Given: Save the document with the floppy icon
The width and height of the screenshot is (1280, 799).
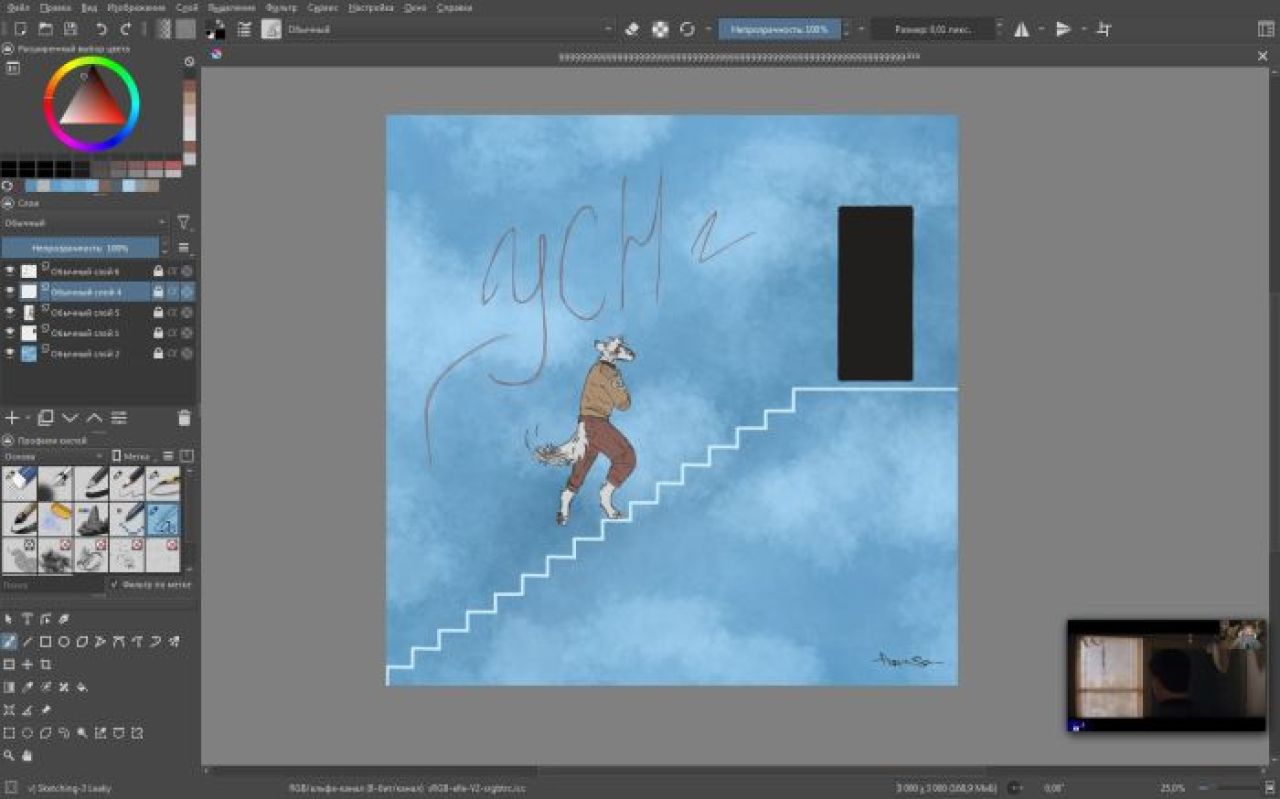Looking at the screenshot, I should tap(70, 29).
